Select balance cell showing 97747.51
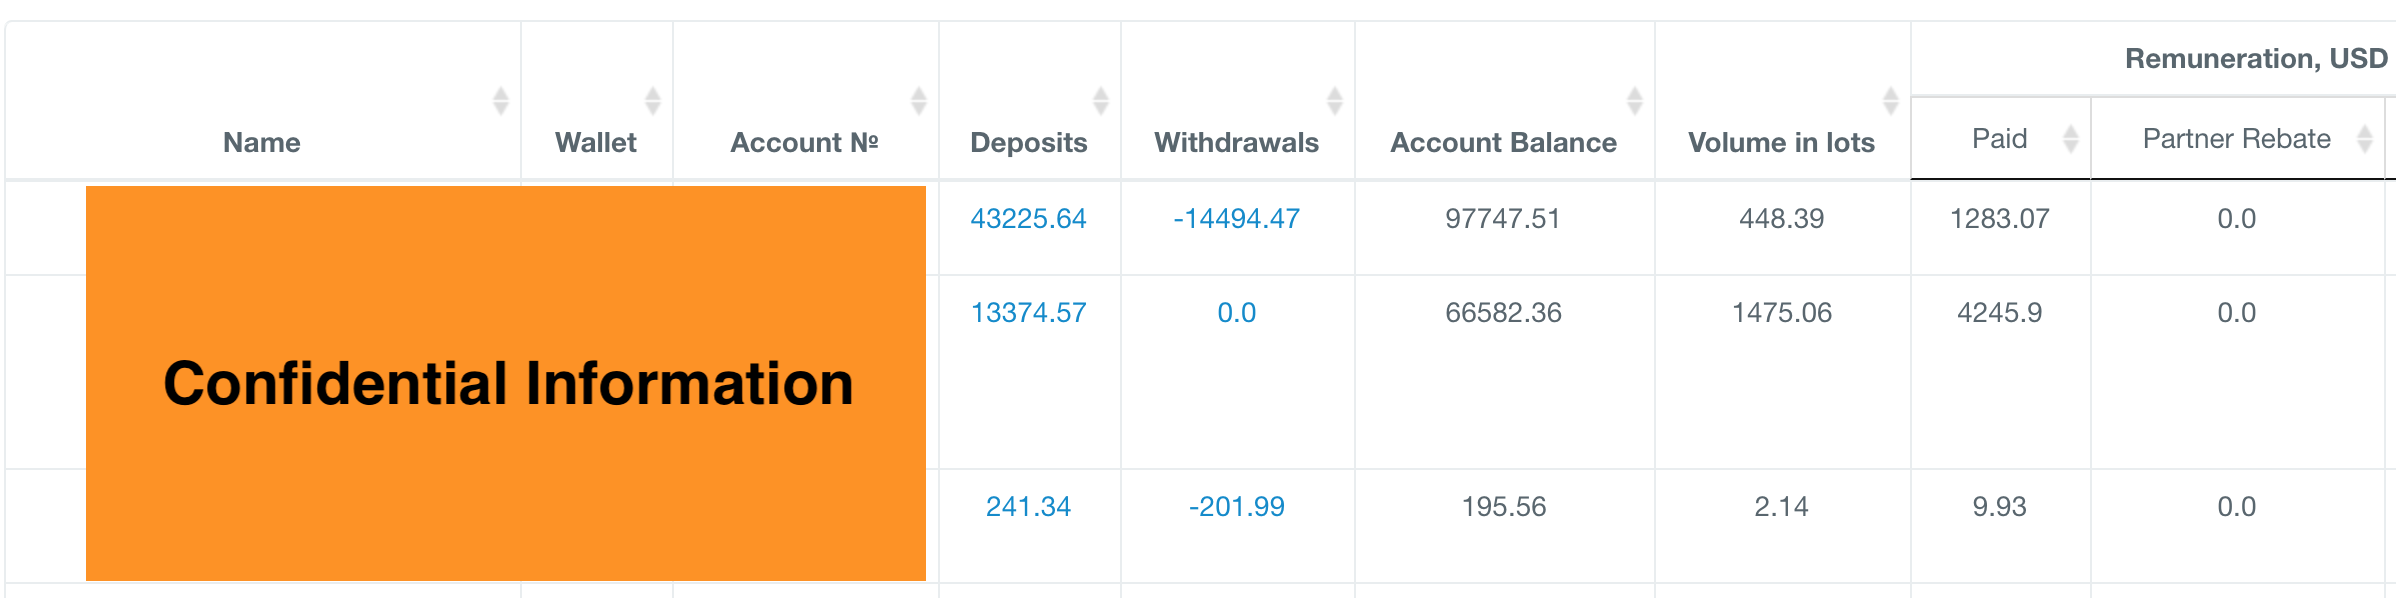 click(1503, 219)
